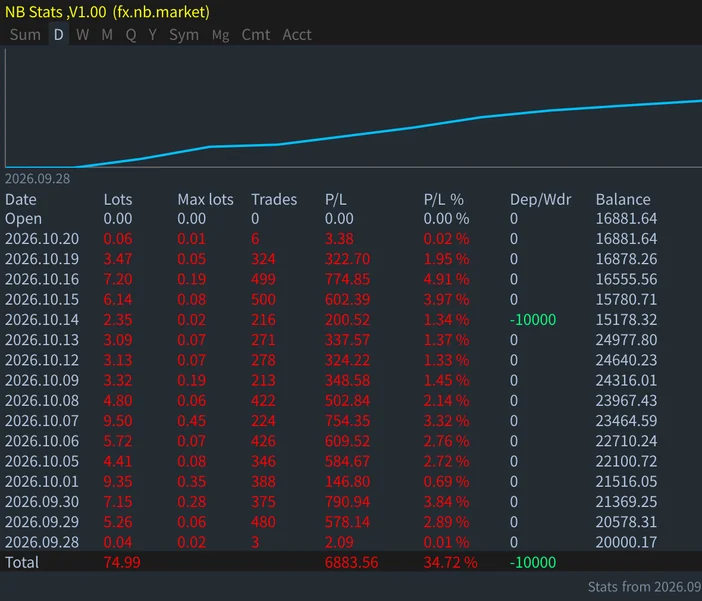The height and width of the screenshot is (601, 702).
Task: Click the Lots column header
Action: tap(118, 199)
